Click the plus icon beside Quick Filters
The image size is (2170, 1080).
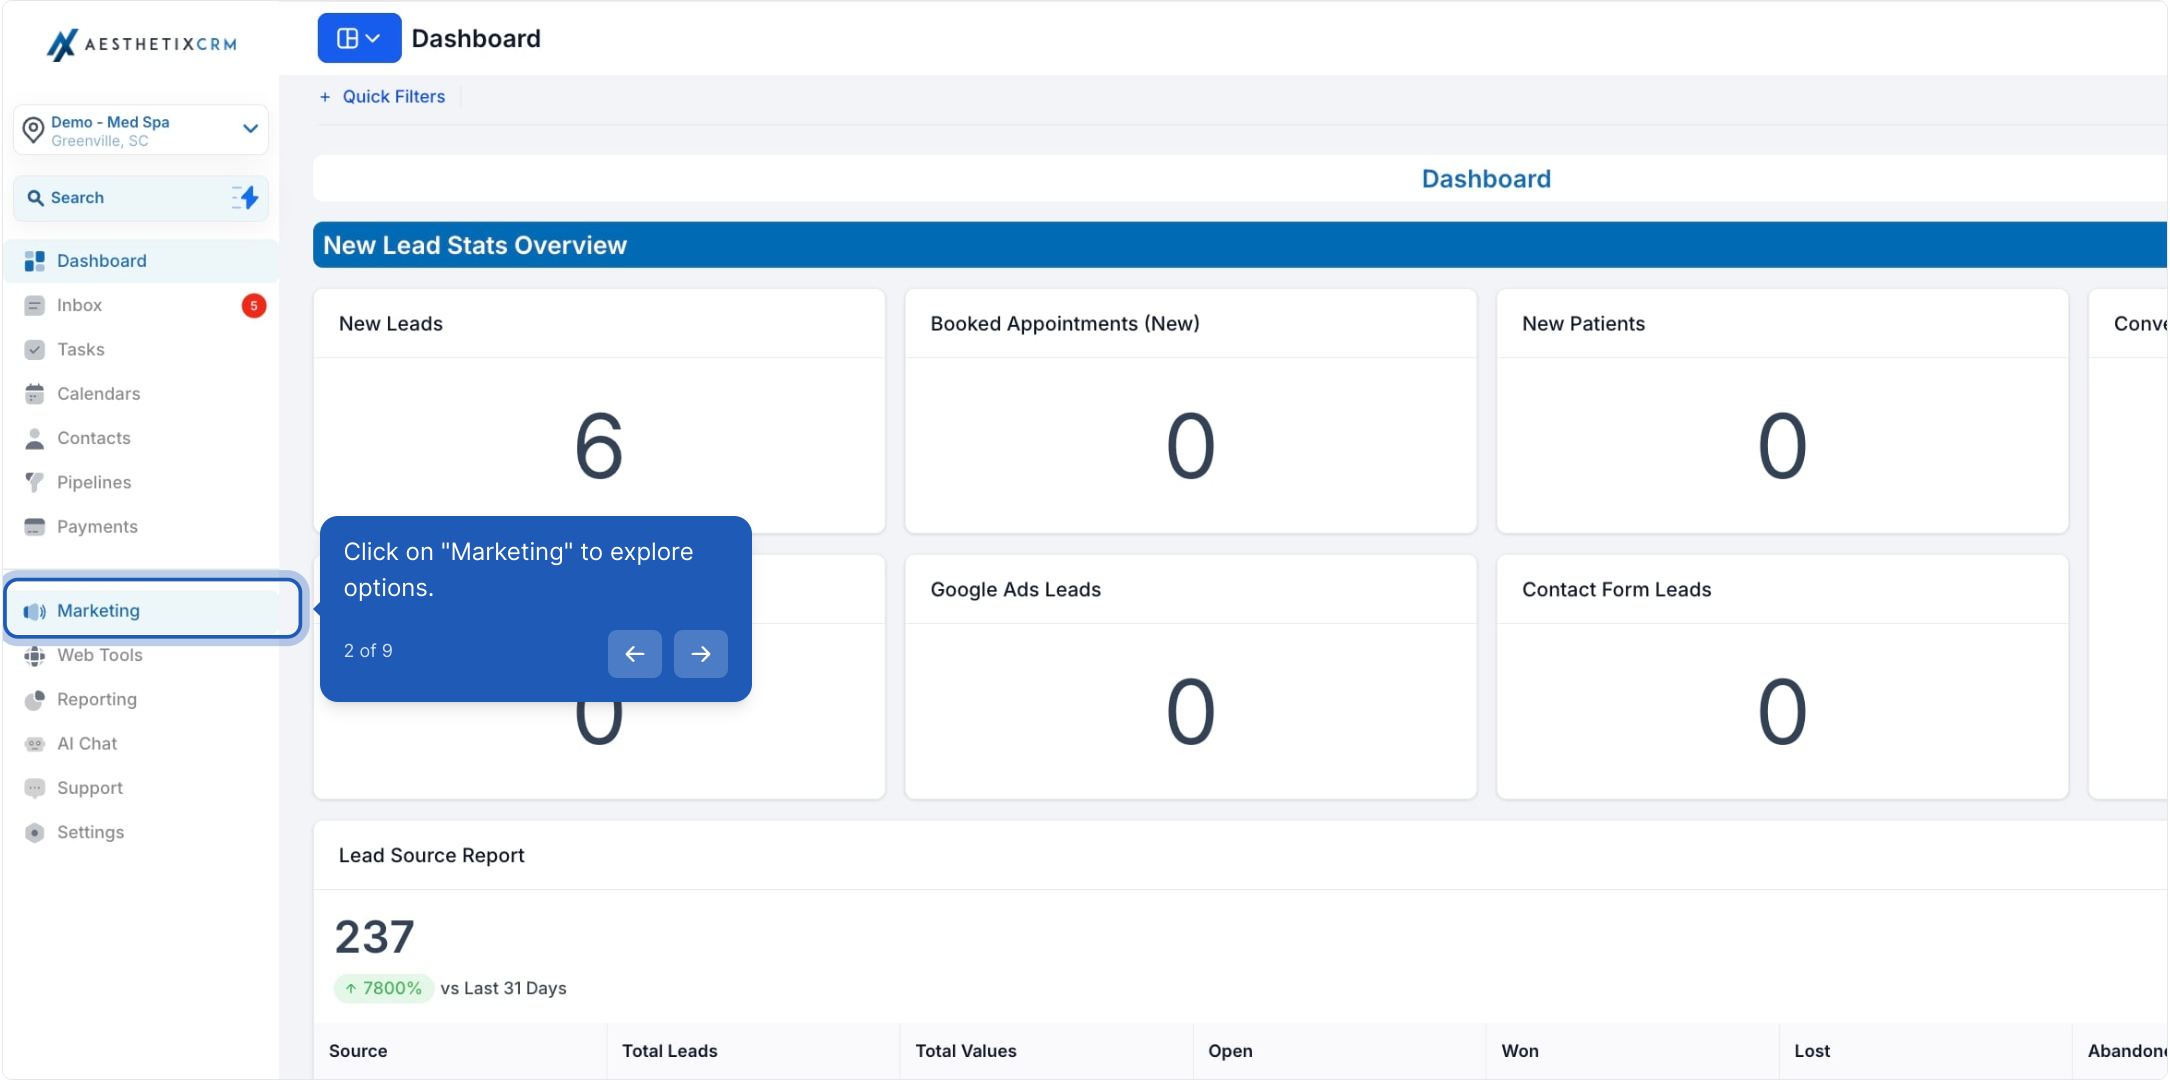pyautogui.click(x=324, y=97)
